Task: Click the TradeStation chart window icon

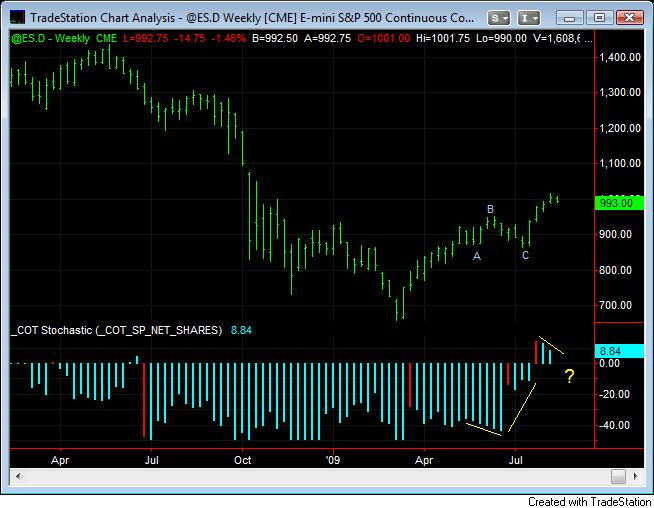Action: tap(17, 18)
